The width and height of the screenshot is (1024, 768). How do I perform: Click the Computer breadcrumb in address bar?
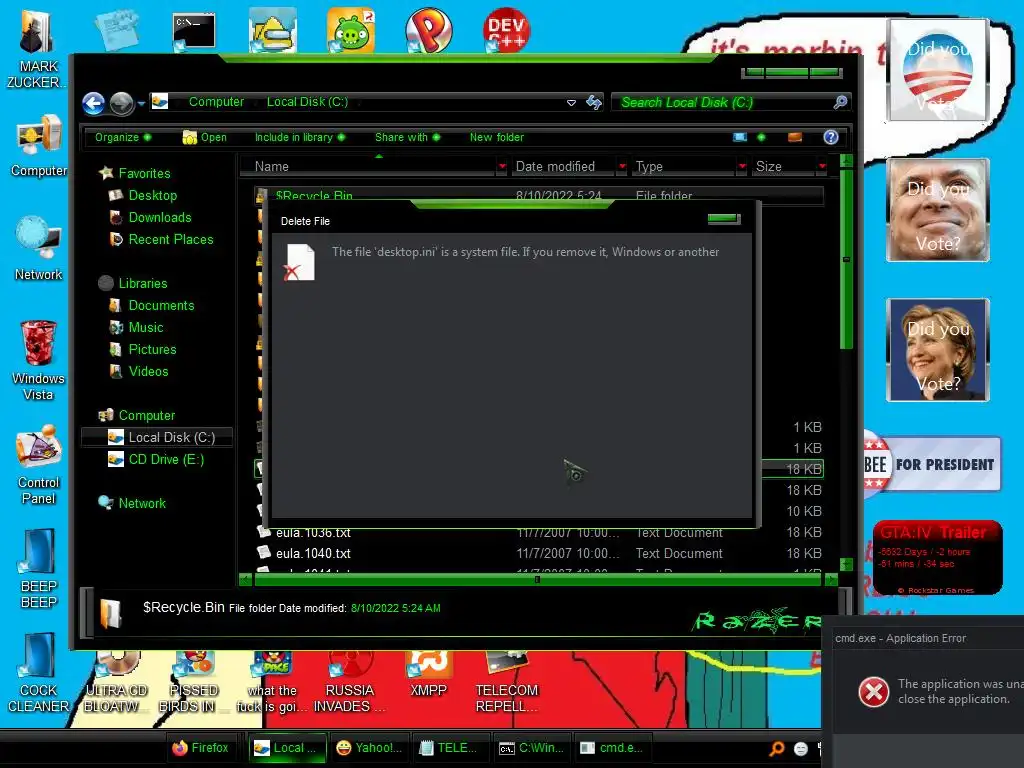[x=216, y=102]
